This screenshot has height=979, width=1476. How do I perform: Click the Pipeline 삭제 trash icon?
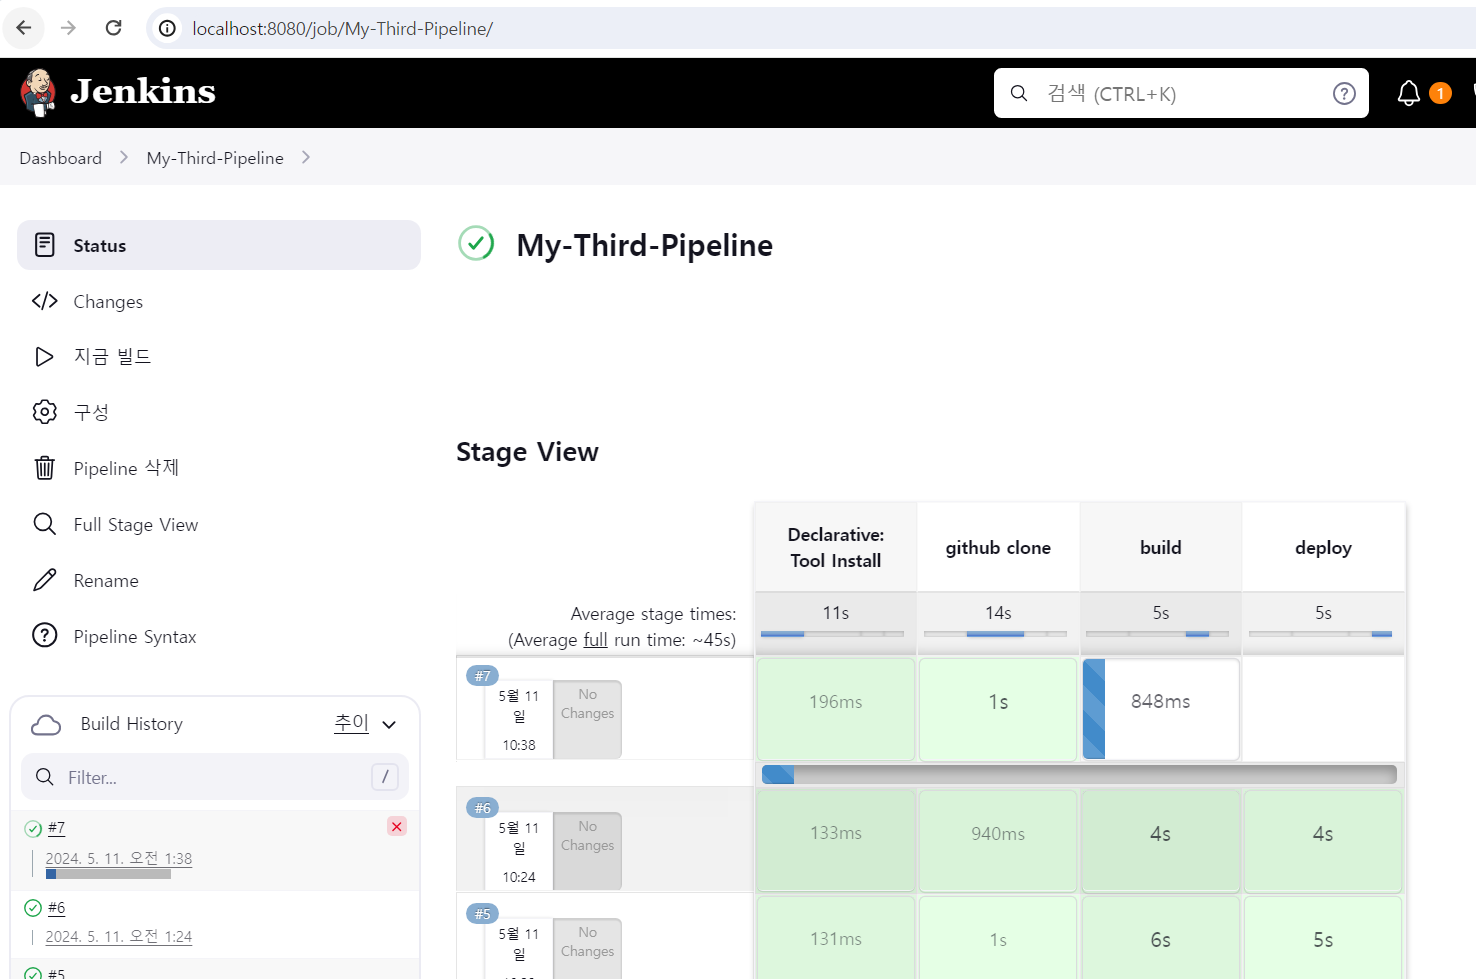(45, 468)
